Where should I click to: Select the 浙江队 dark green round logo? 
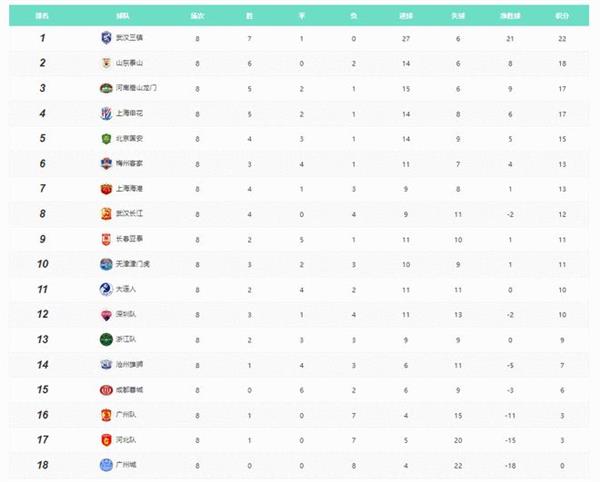pos(106,339)
